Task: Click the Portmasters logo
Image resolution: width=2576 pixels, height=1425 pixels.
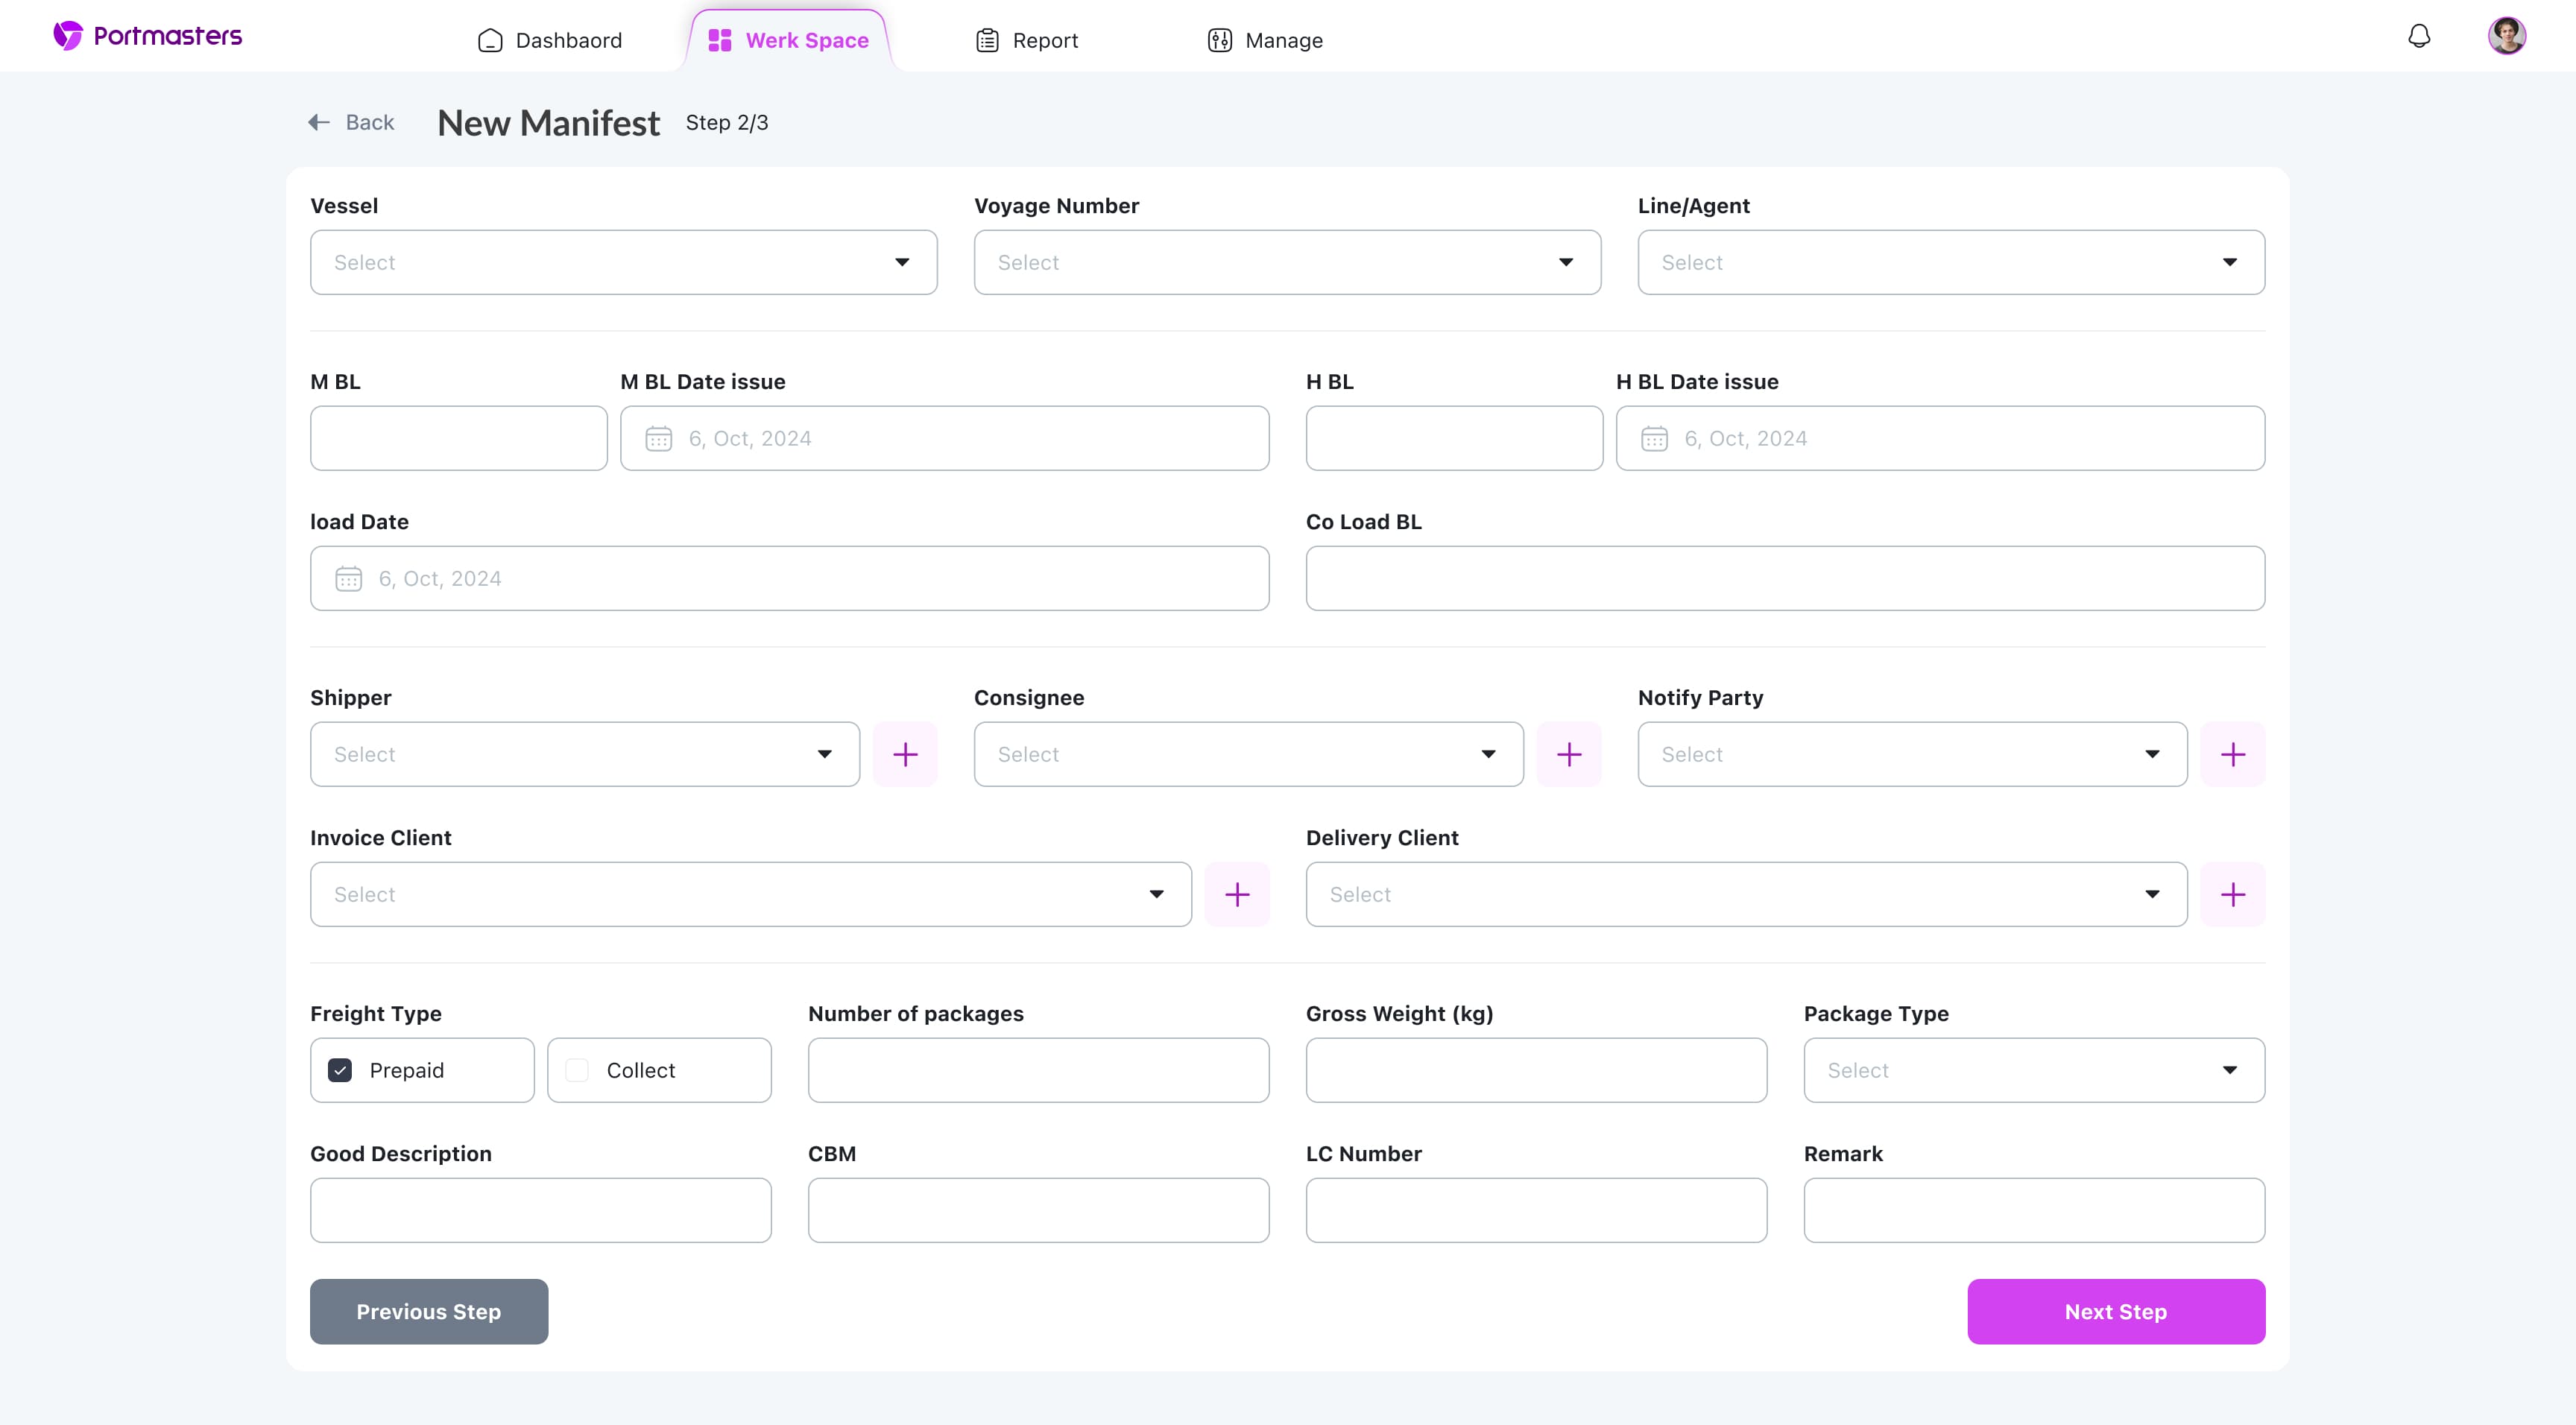Action: [x=147, y=34]
